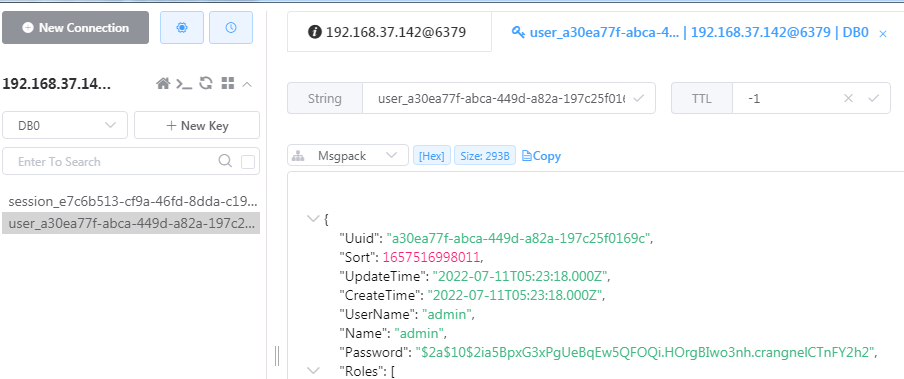Viewport: 904px width, 379px height.
Task: Click the Name value "admin"
Action: pos(419,333)
